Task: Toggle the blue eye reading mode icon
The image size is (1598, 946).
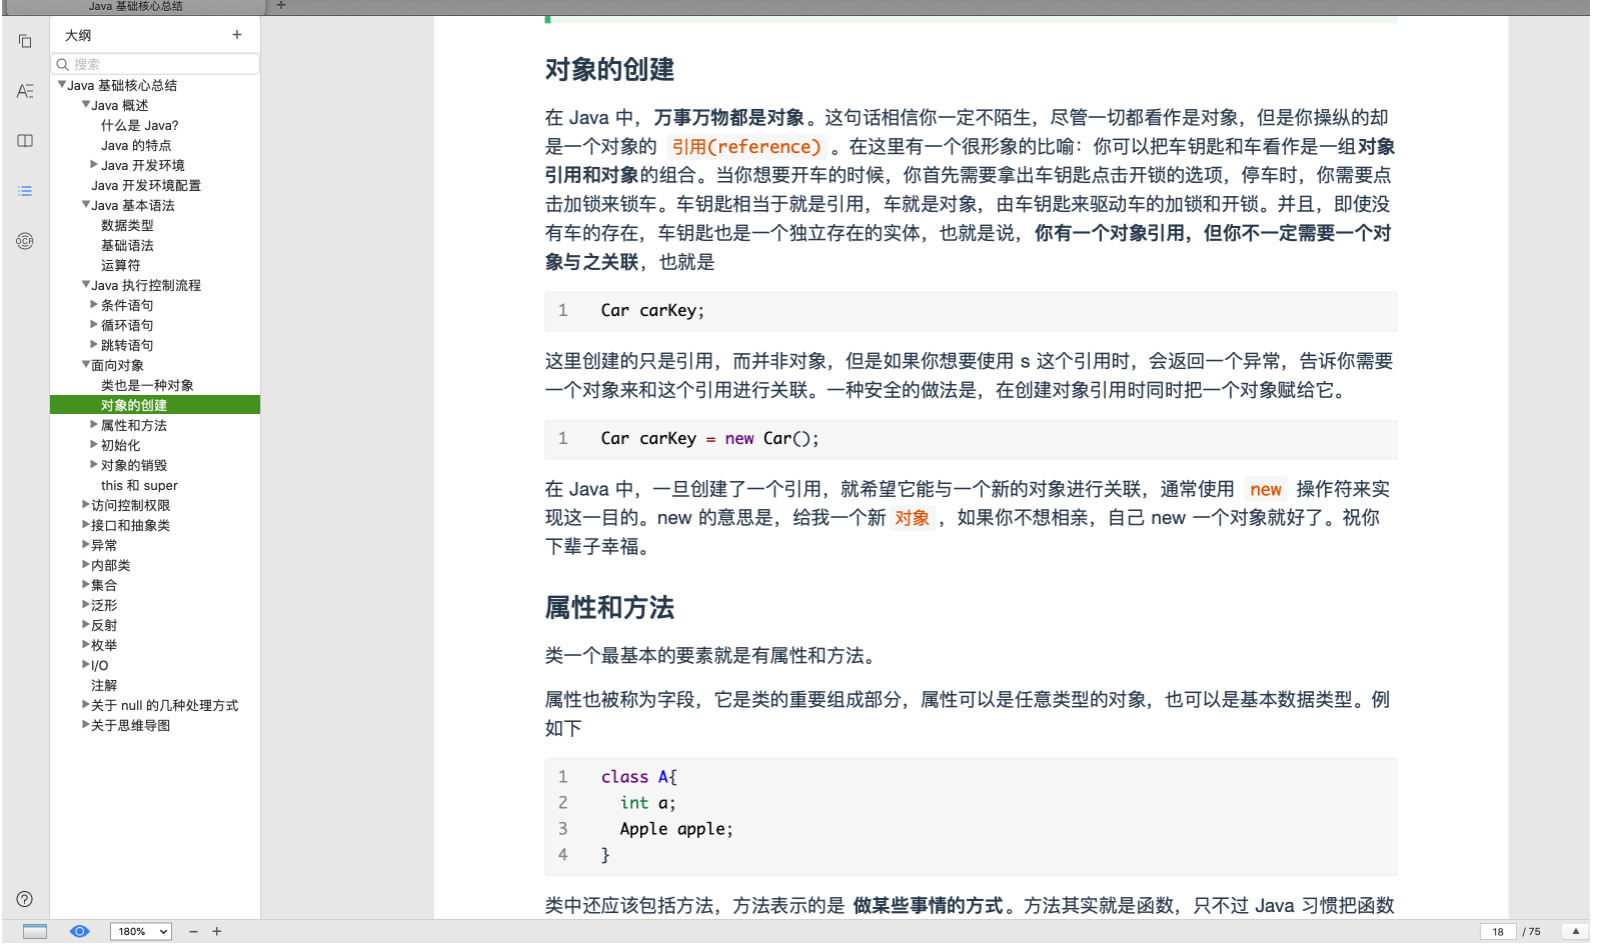Action: tap(80, 931)
